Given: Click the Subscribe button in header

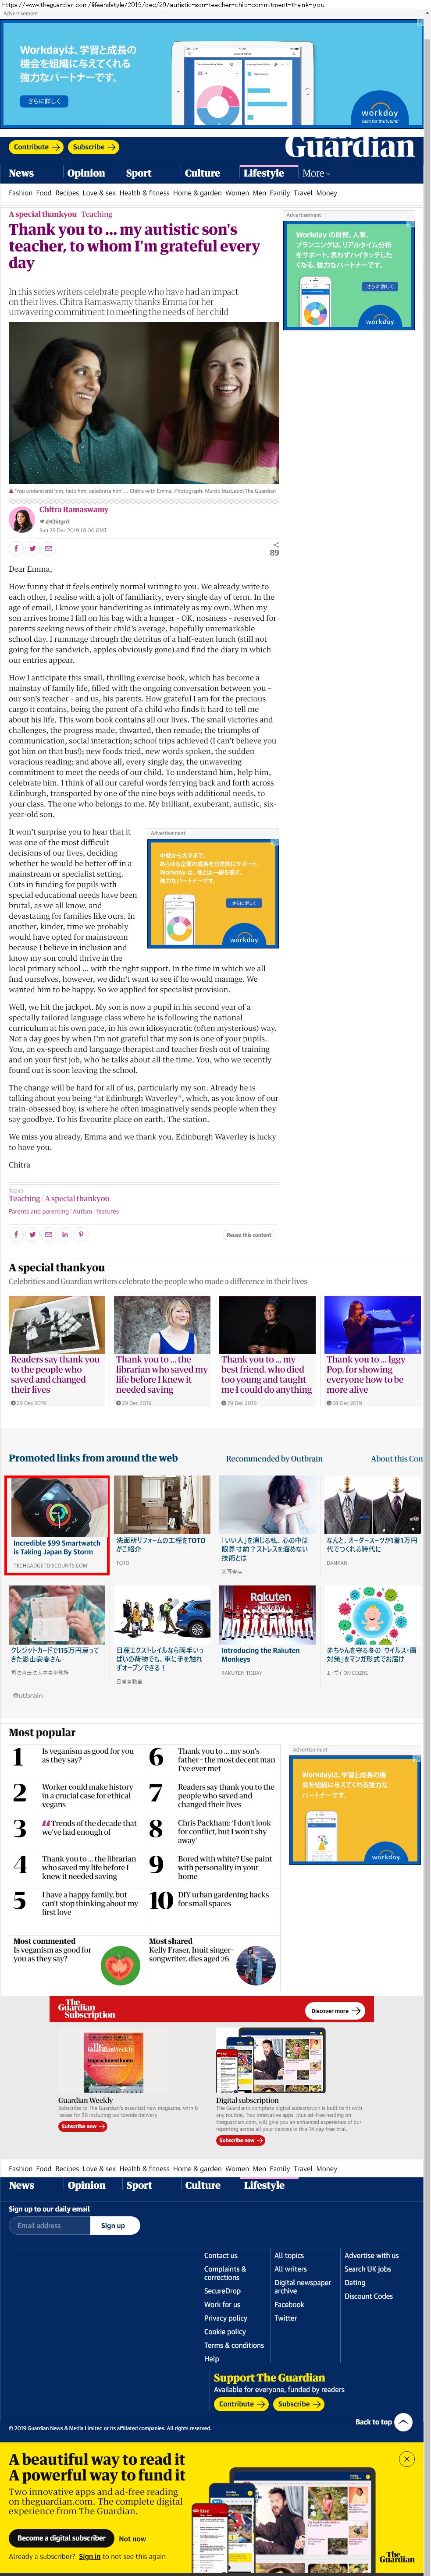Looking at the screenshot, I should click(94, 147).
